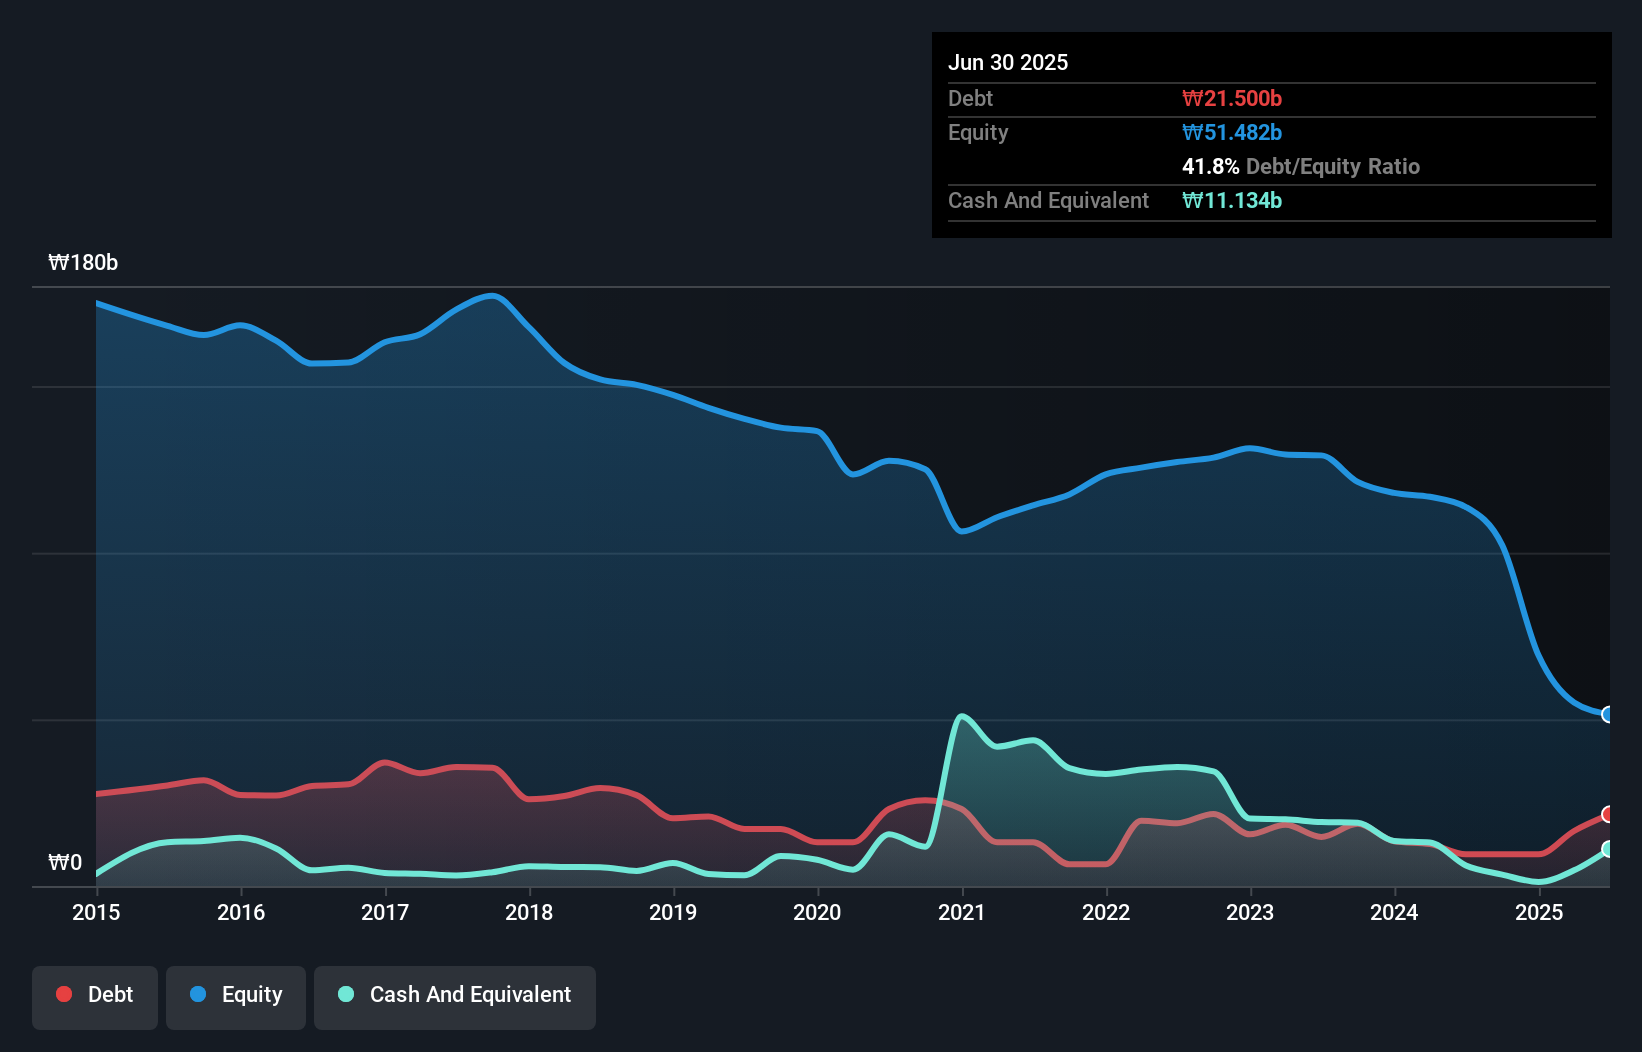The width and height of the screenshot is (1642, 1052).
Task: Expand the Debt row in the tooltip
Action: click(x=970, y=98)
